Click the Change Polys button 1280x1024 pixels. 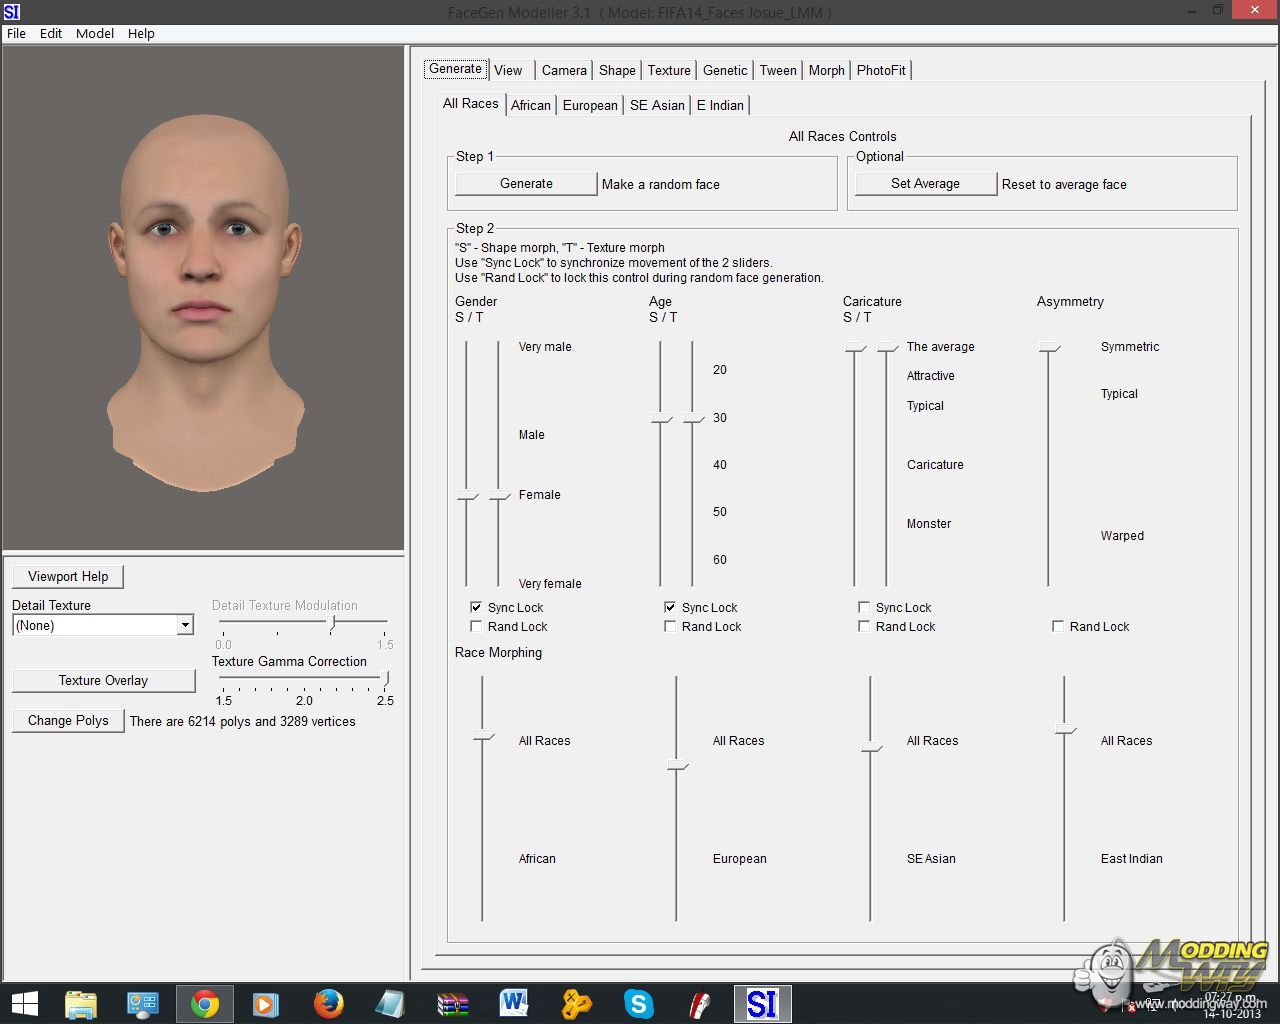tap(68, 721)
